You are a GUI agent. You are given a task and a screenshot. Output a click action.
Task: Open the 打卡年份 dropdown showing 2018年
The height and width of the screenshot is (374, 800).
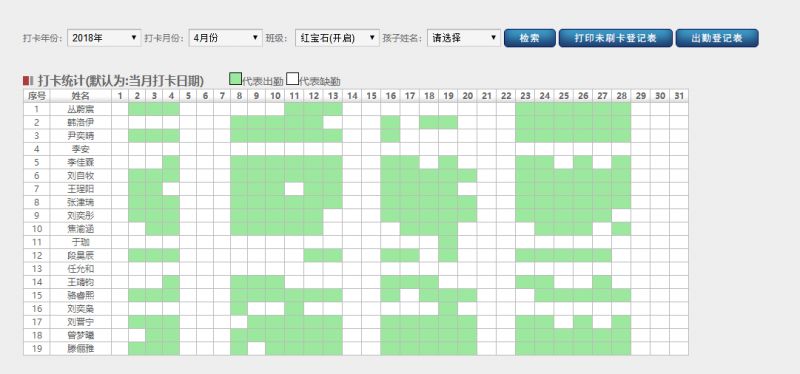tap(104, 38)
